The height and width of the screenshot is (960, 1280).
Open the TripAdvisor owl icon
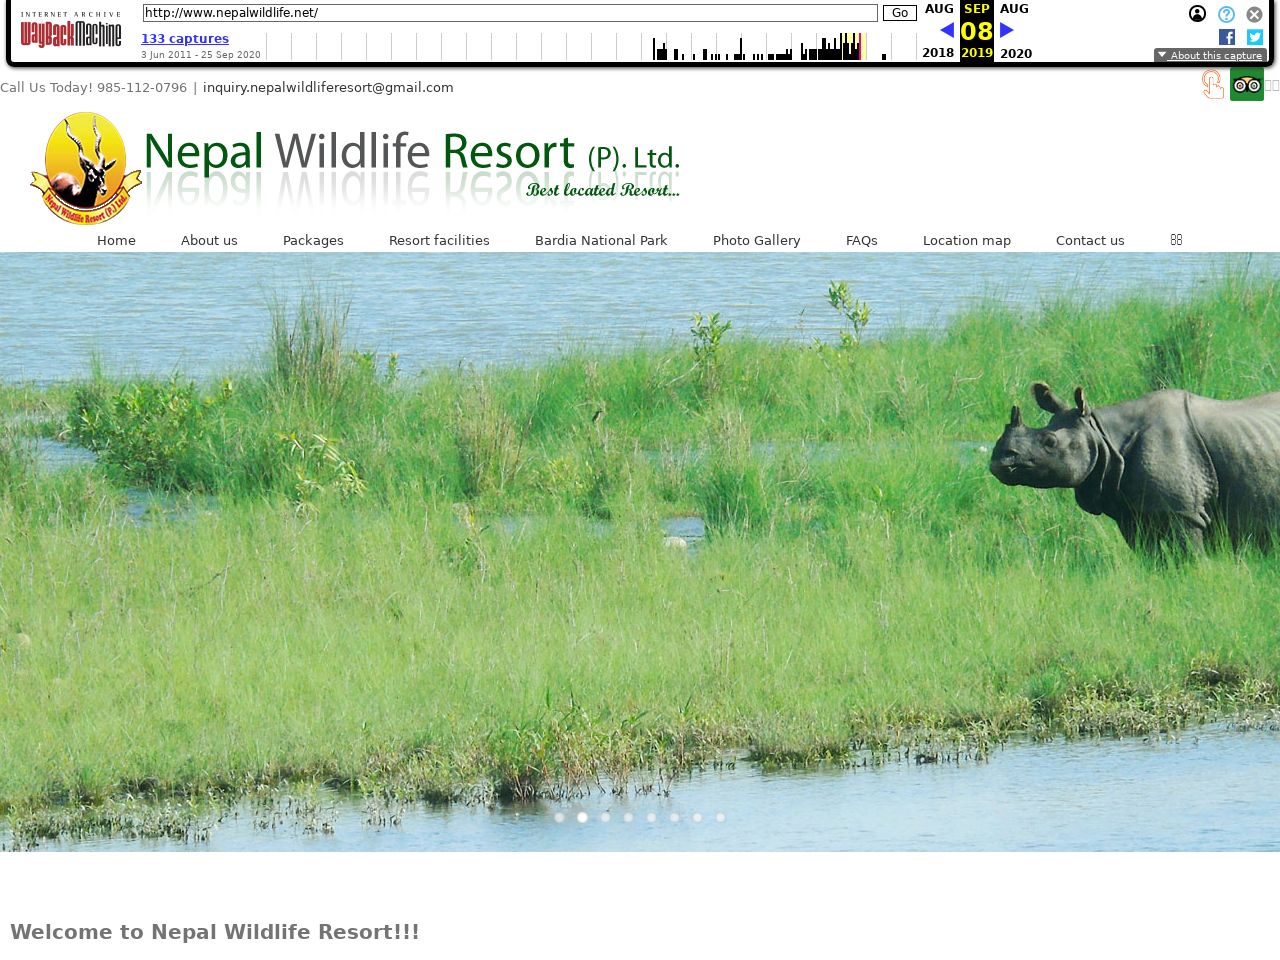click(1246, 85)
